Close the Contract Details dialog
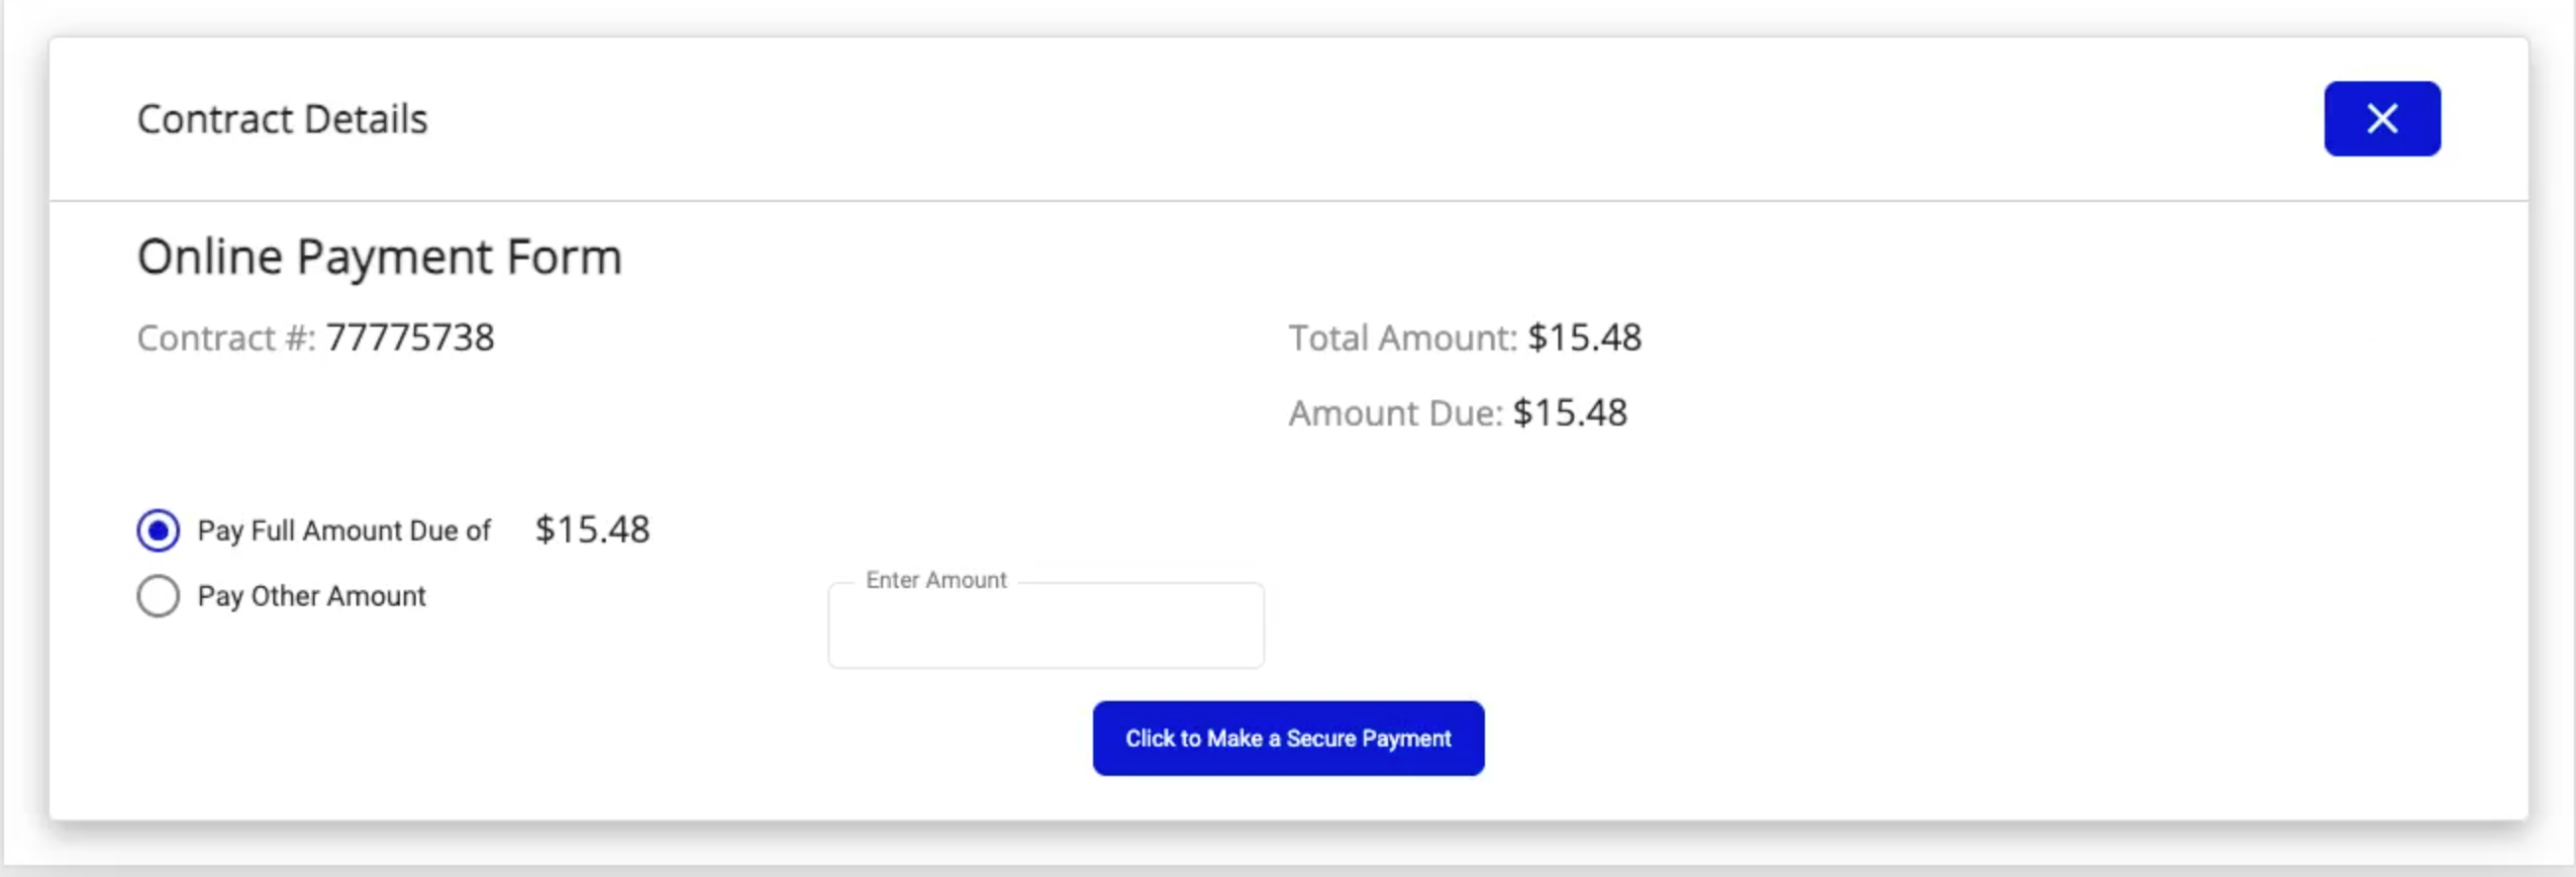This screenshot has width=2576, height=877. pos(2381,119)
